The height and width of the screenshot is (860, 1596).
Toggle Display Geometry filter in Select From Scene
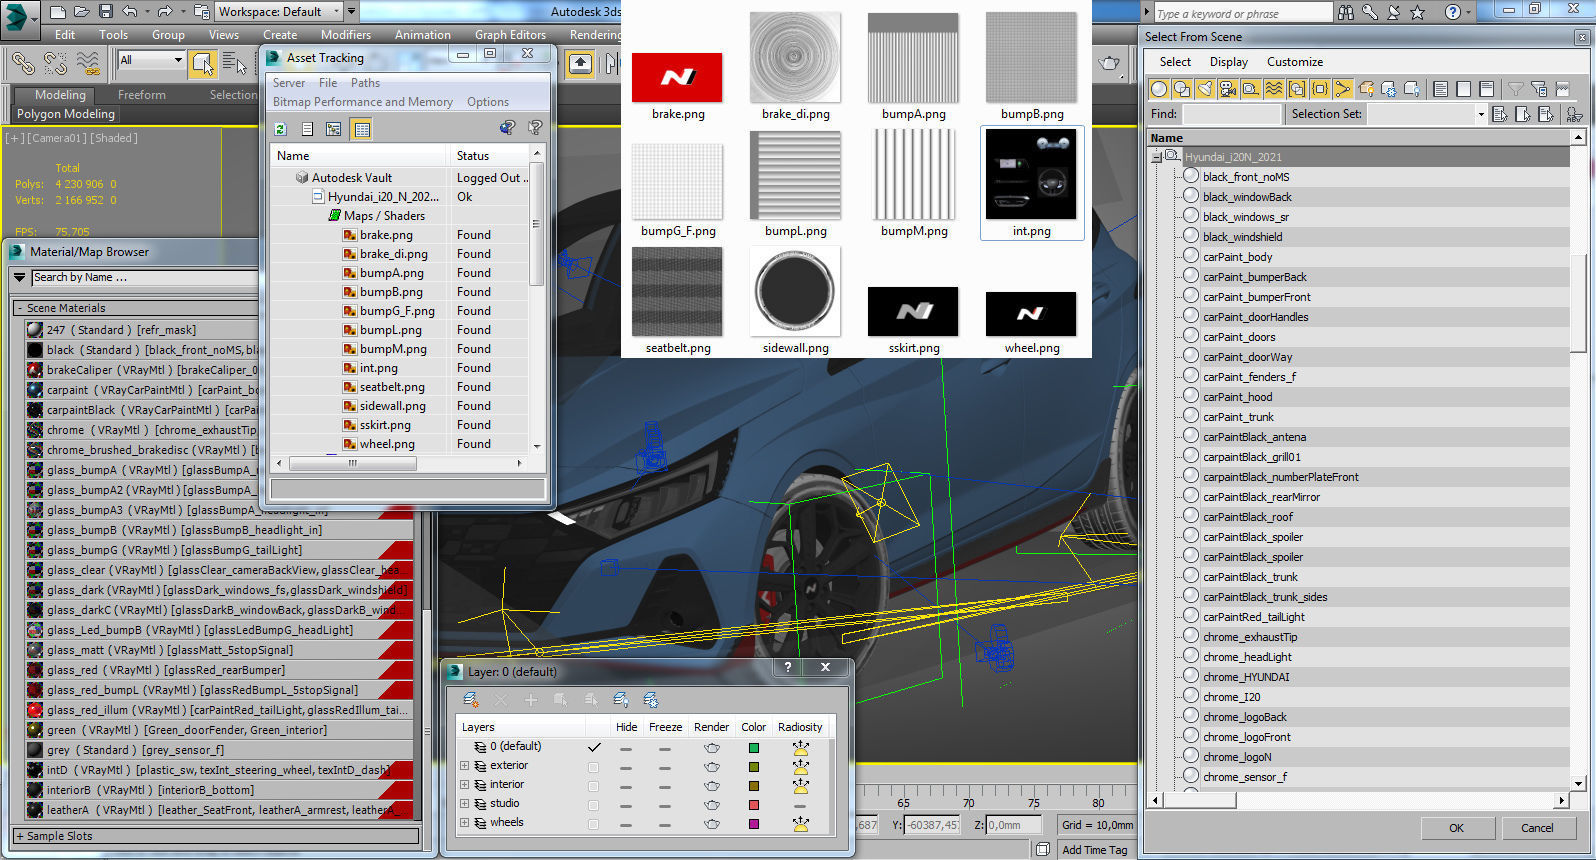pos(1159,89)
